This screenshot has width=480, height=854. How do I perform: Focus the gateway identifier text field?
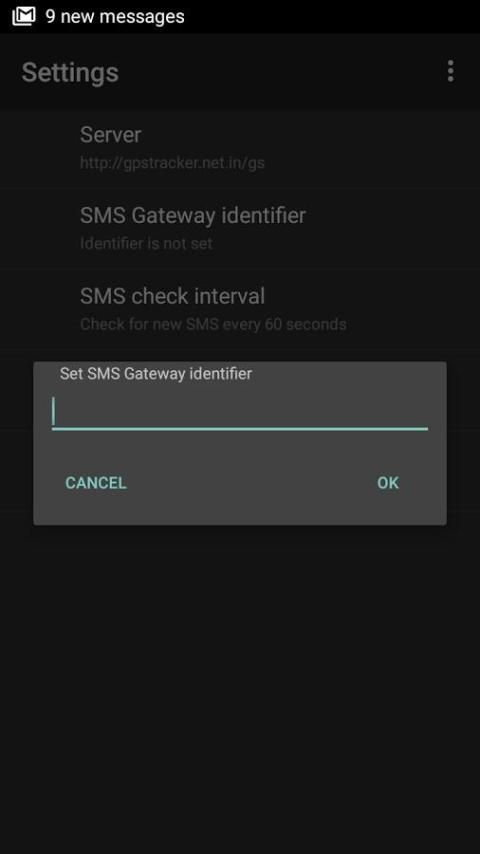click(x=240, y=412)
